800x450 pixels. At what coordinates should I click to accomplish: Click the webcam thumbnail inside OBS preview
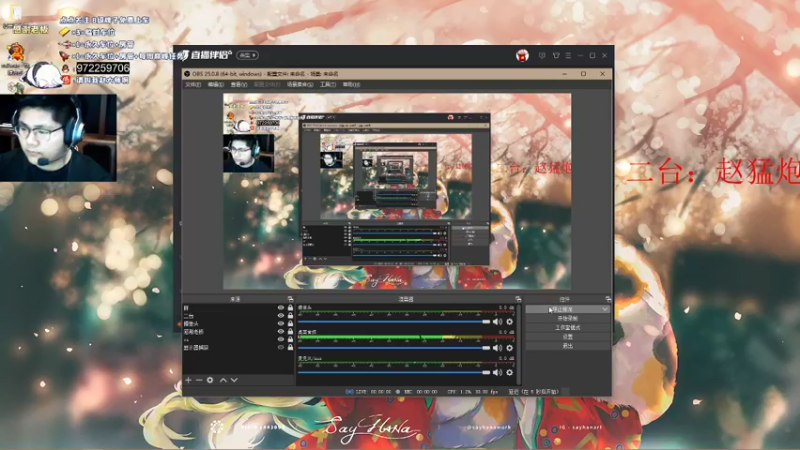[248, 153]
